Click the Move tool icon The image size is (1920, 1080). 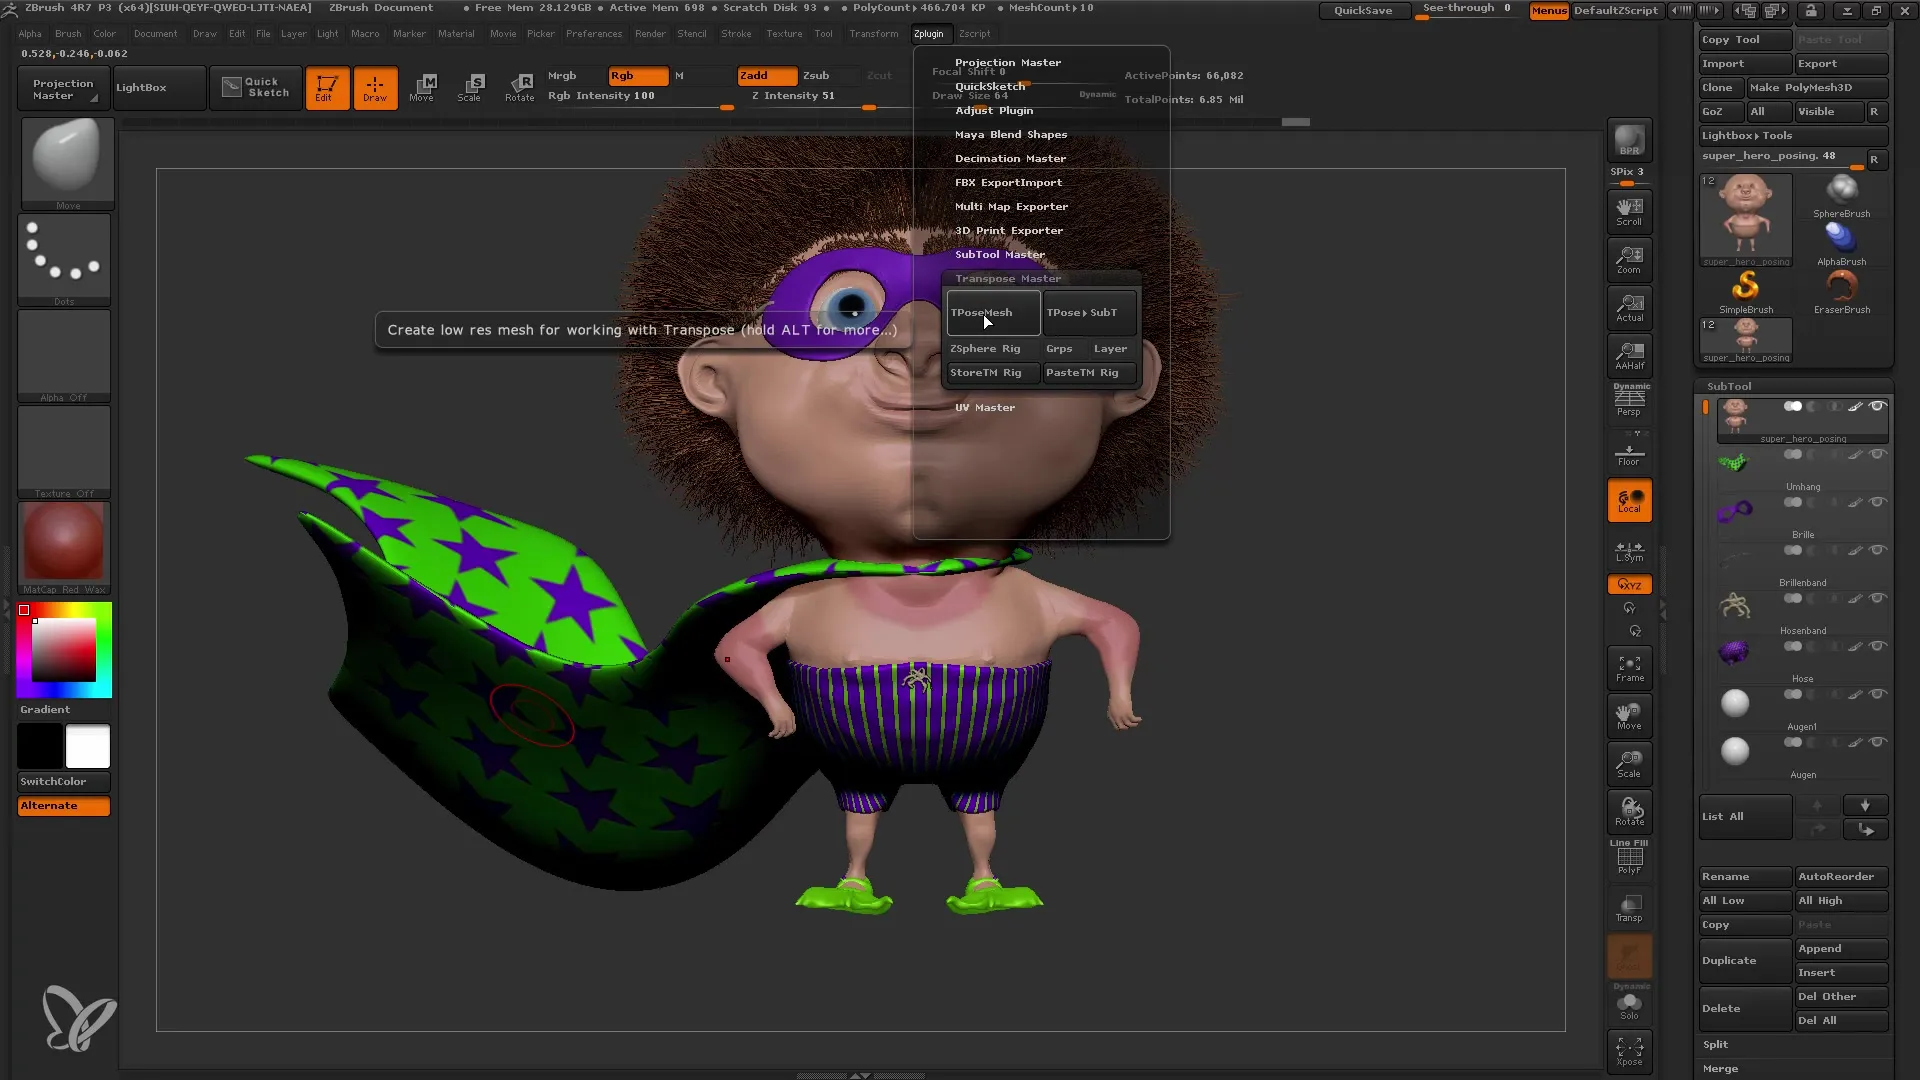pos(421,86)
